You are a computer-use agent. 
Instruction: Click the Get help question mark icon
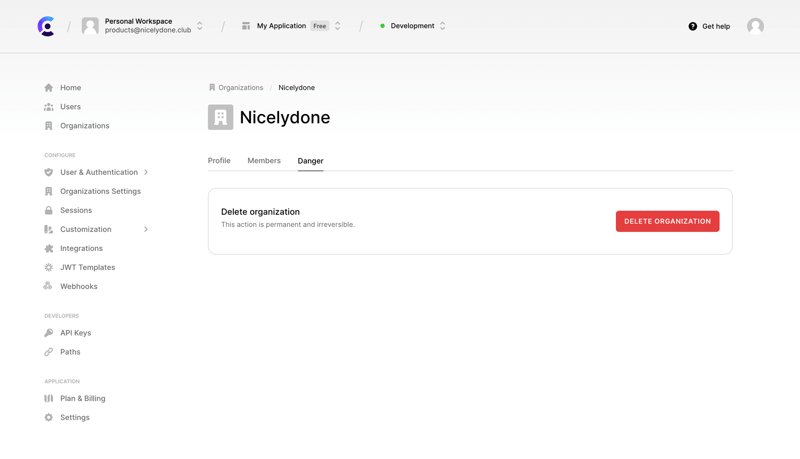tap(692, 27)
